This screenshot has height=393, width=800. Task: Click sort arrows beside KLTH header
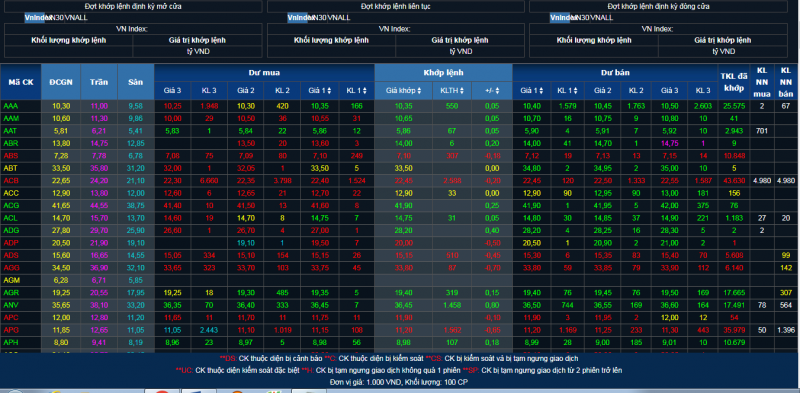461,90
